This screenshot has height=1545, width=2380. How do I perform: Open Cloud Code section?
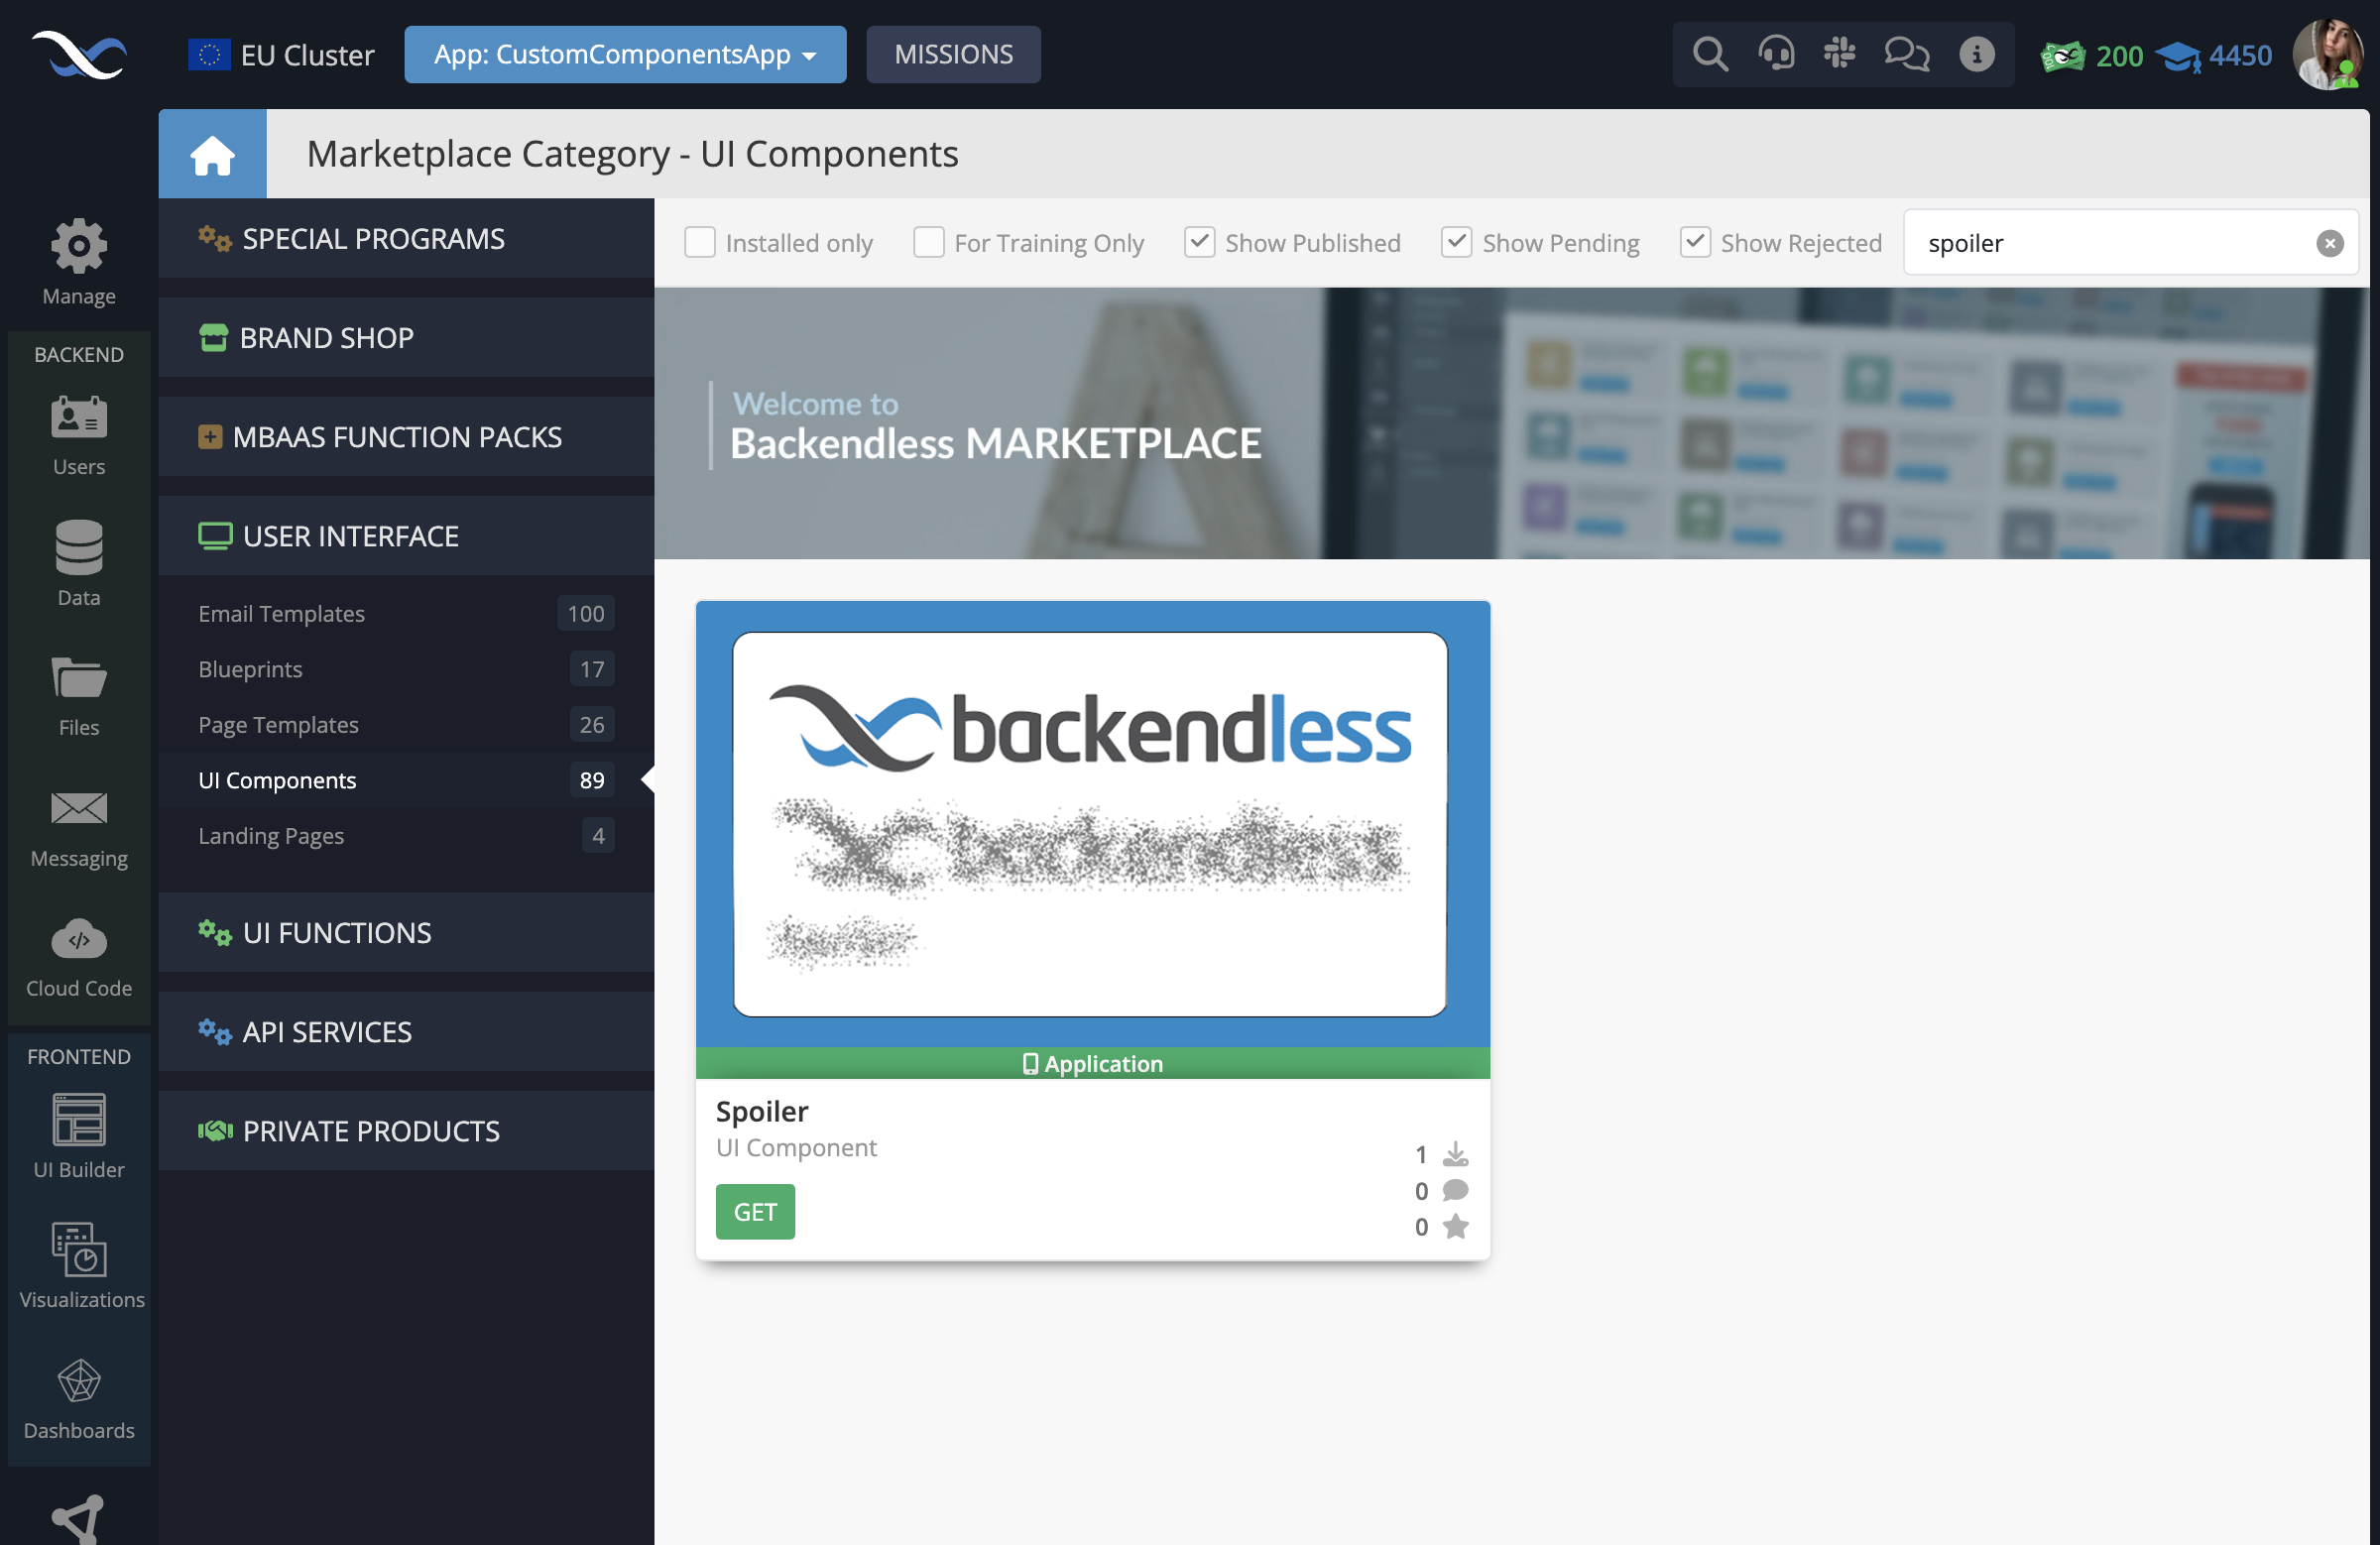click(x=79, y=961)
